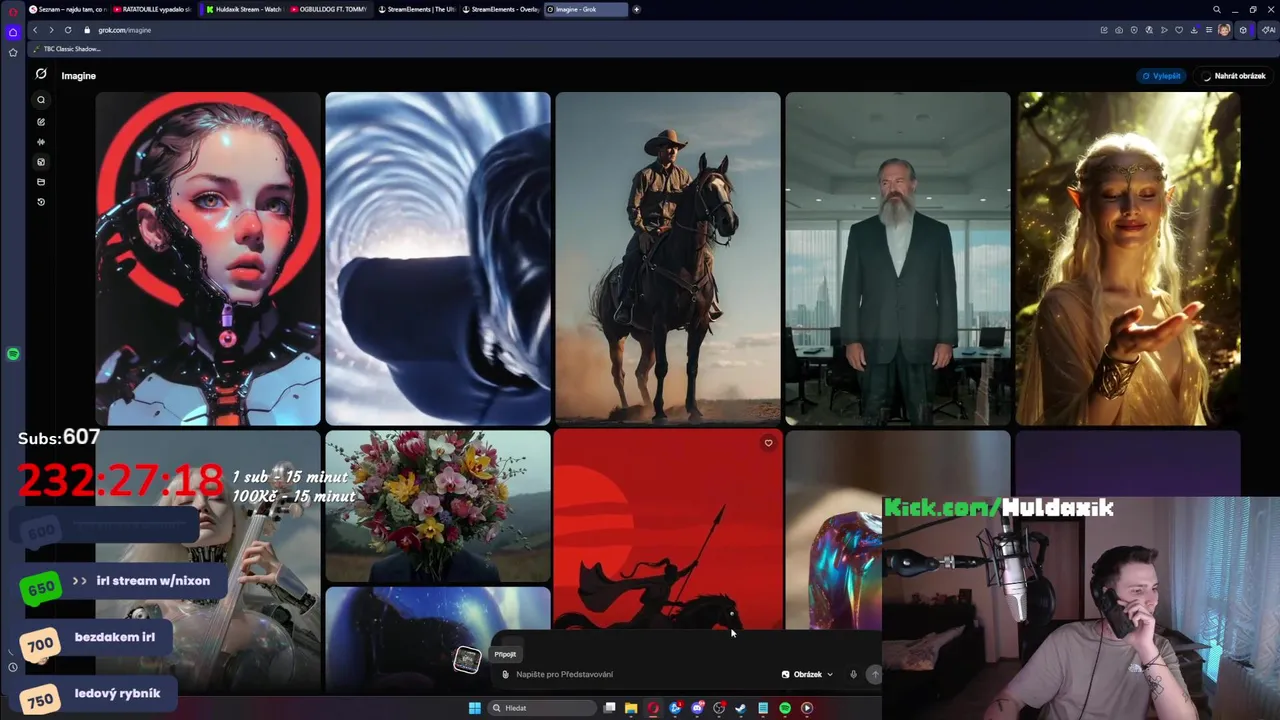Start a new chat with the compose icon
This screenshot has height=720, width=1280.
(x=41, y=122)
